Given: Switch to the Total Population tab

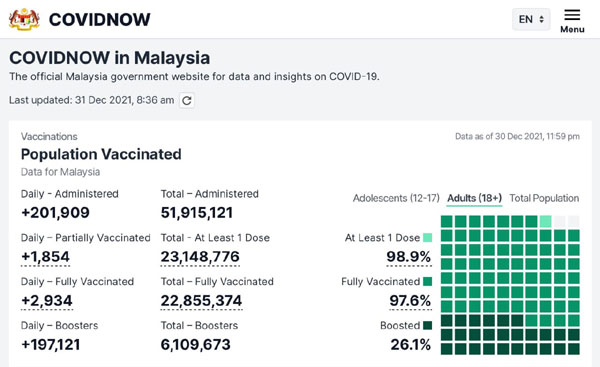Looking at the screenshot, I should pyautogui.click(x=544, y=198).
